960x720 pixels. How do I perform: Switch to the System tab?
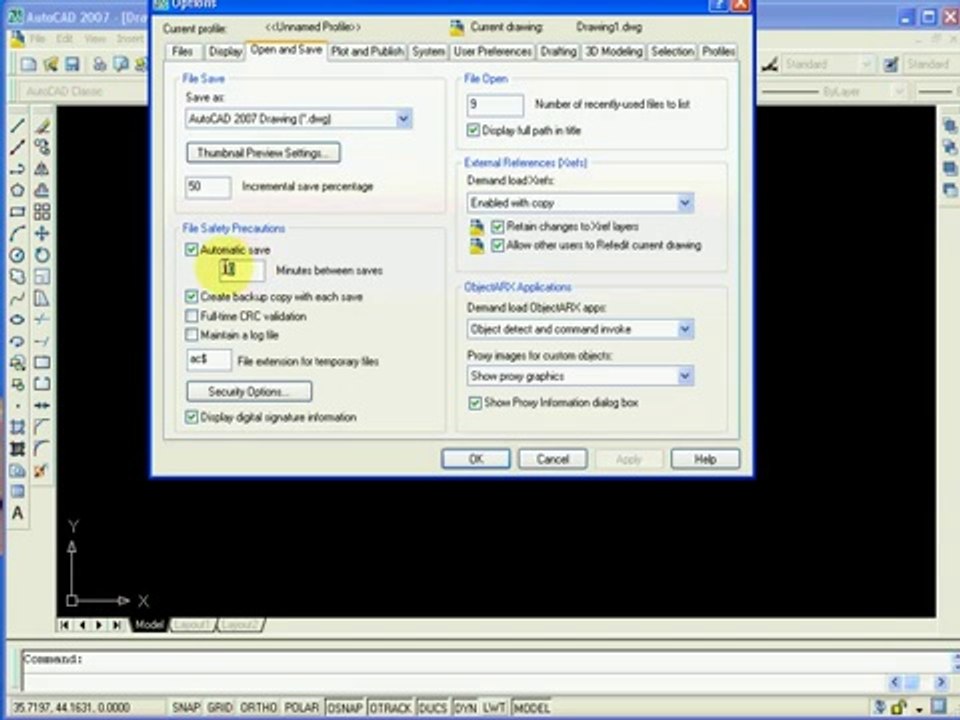point(428,51)
